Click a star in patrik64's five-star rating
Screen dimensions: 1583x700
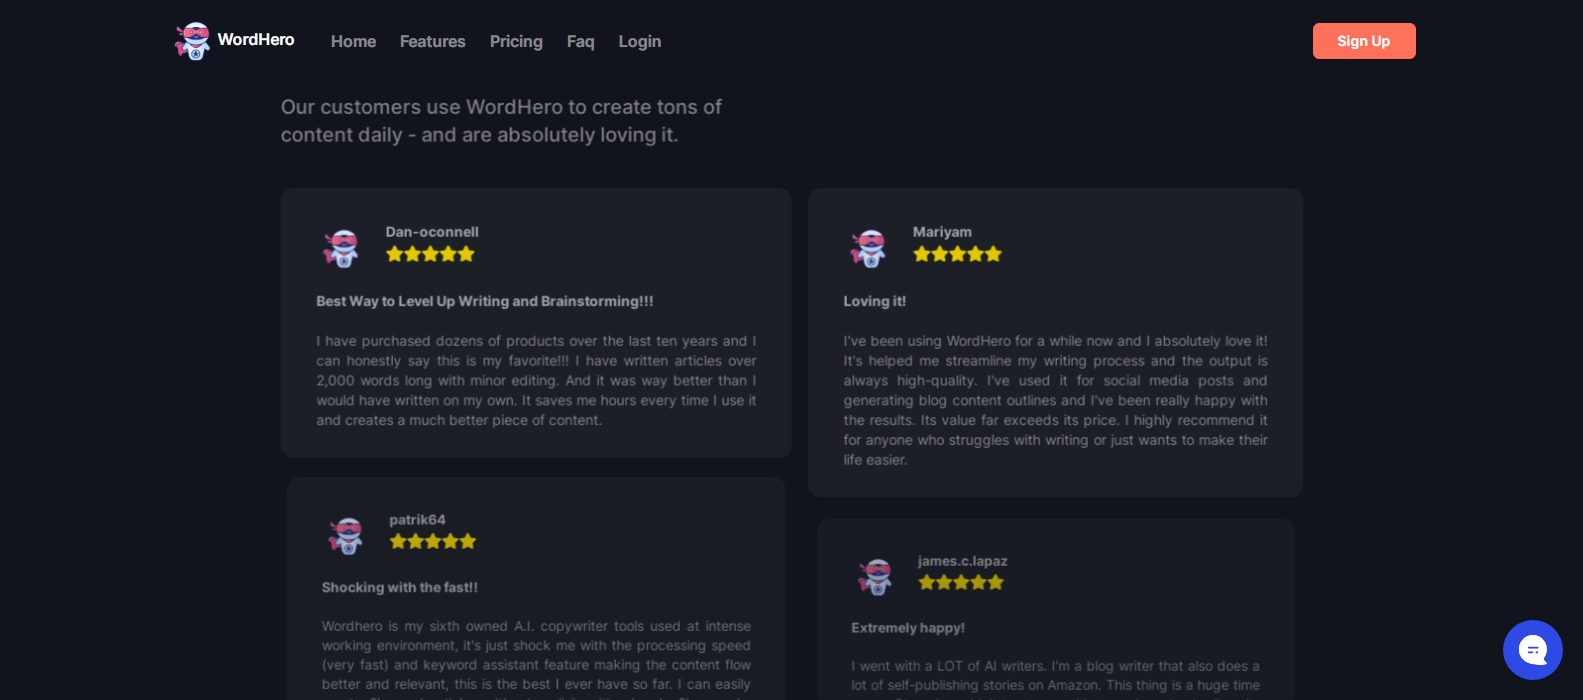433,541
